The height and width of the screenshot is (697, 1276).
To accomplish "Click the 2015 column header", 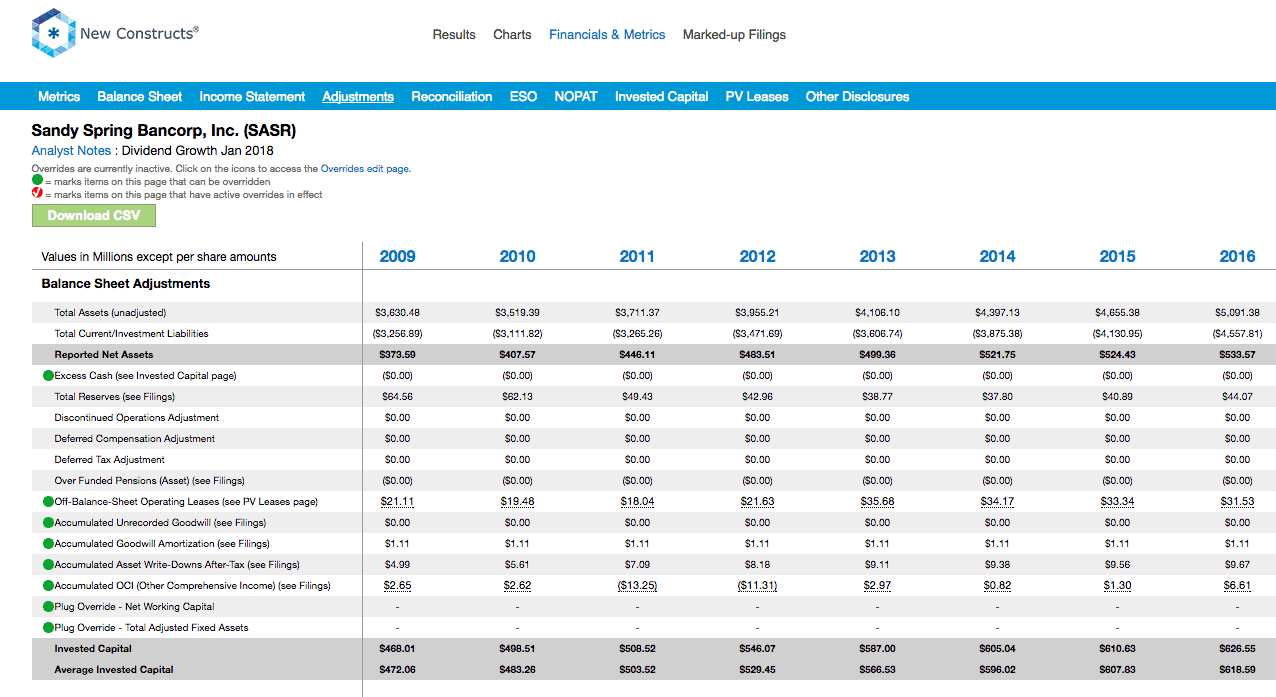I will (x=1117, y=257).
